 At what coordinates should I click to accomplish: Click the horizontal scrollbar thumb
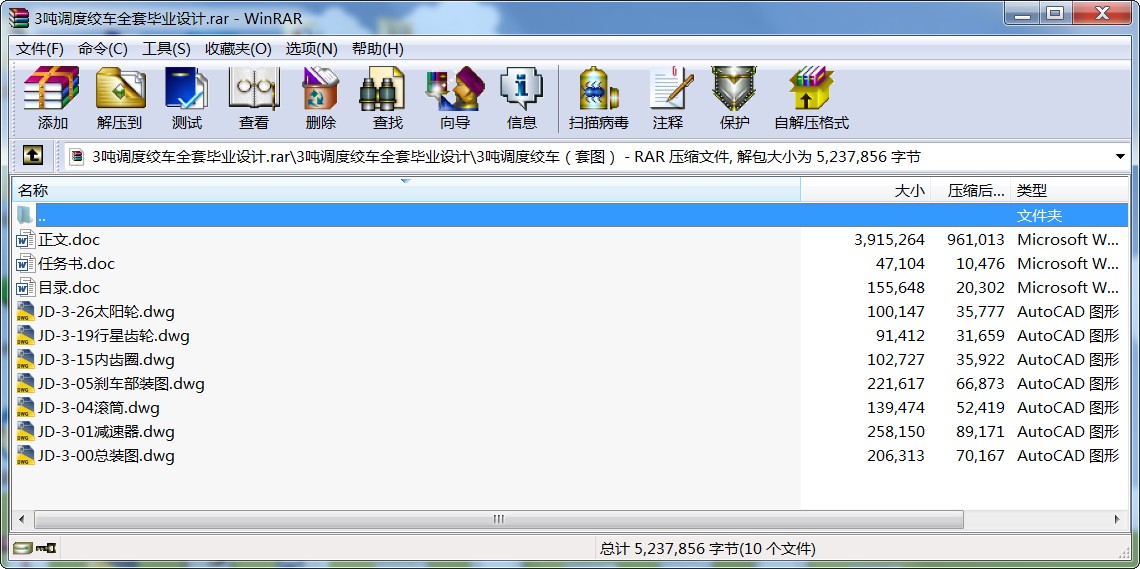[498, 520]
